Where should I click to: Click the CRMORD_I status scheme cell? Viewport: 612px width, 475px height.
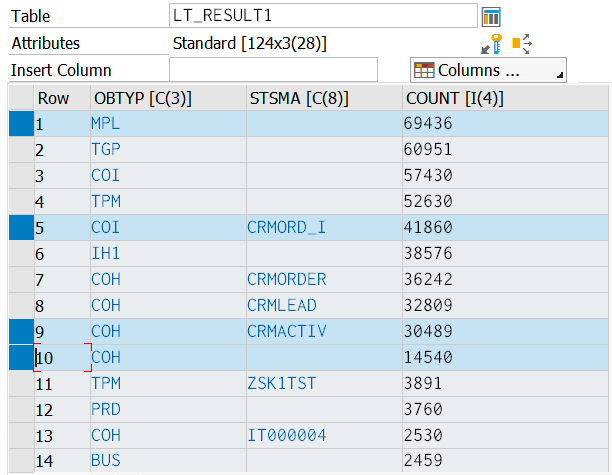pos(324,228)
